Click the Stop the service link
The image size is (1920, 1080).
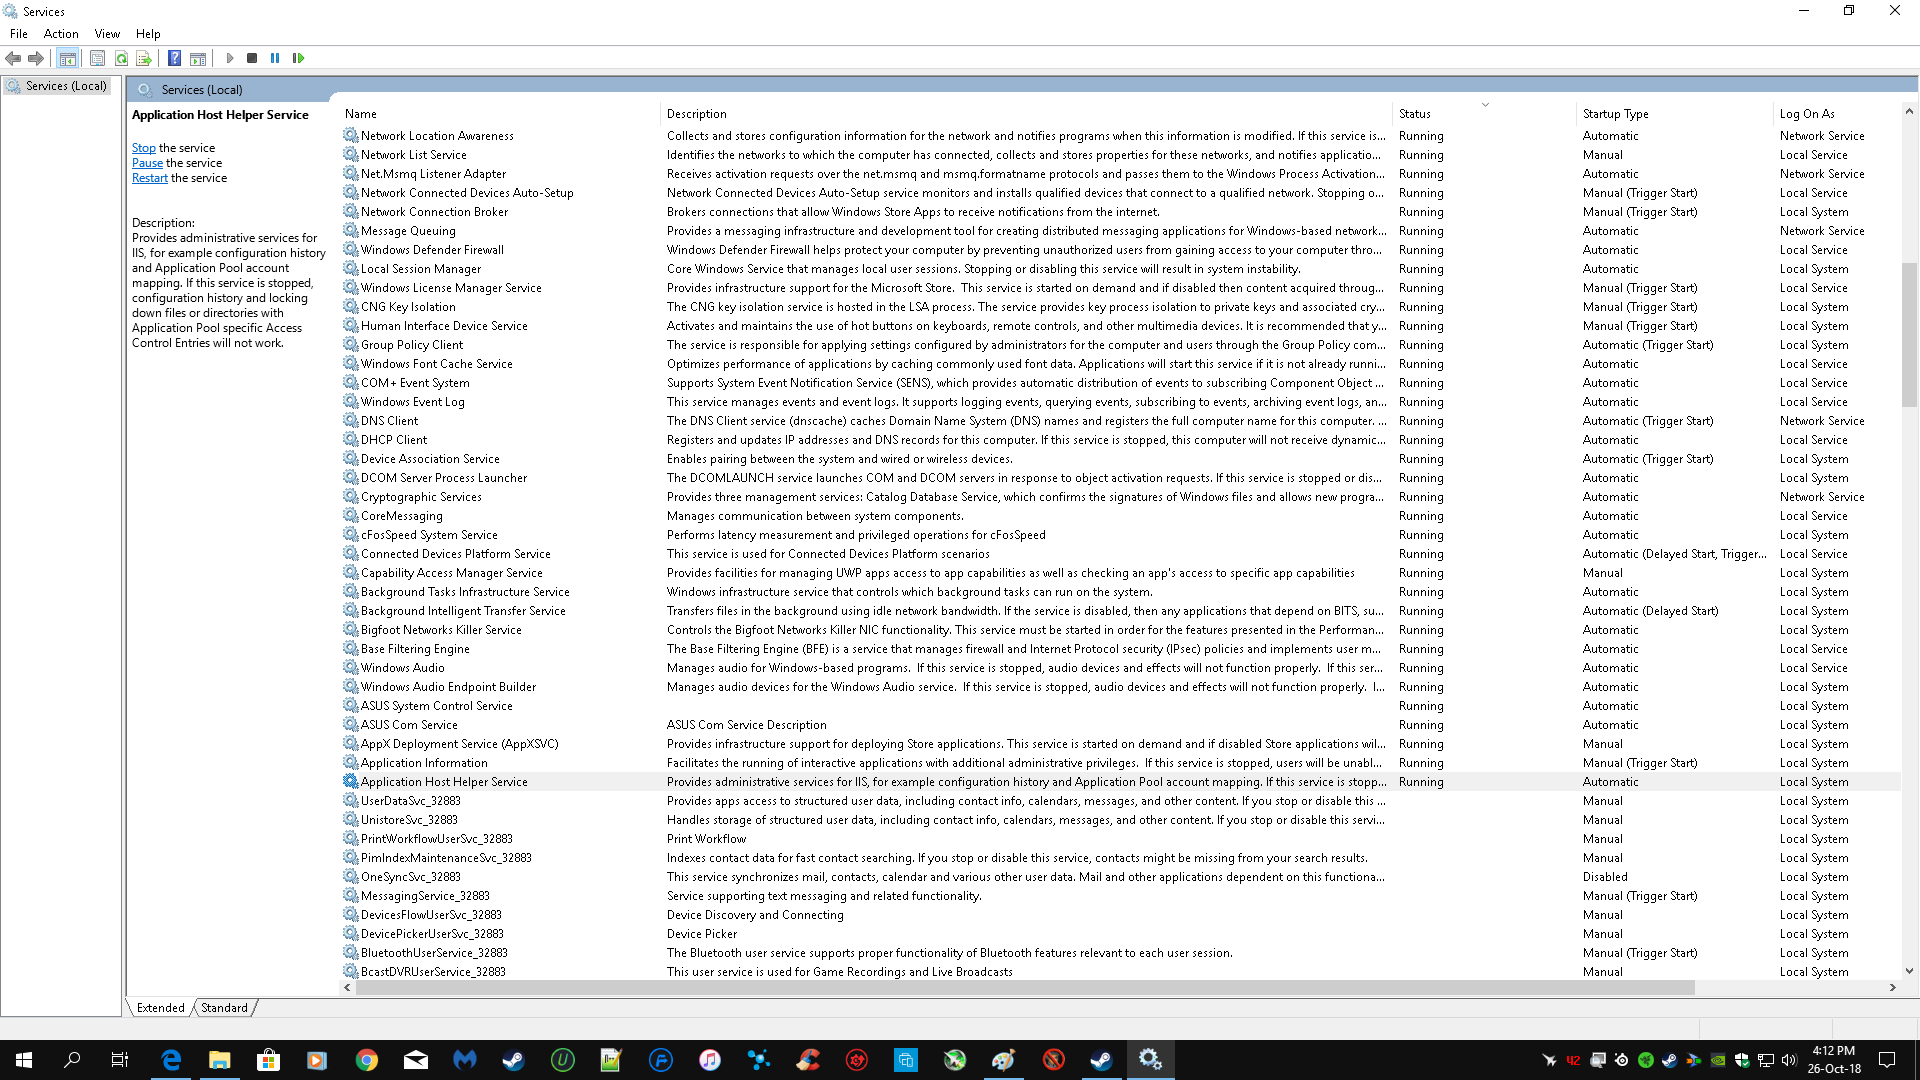pyautogui.click(x=144, y=148)
